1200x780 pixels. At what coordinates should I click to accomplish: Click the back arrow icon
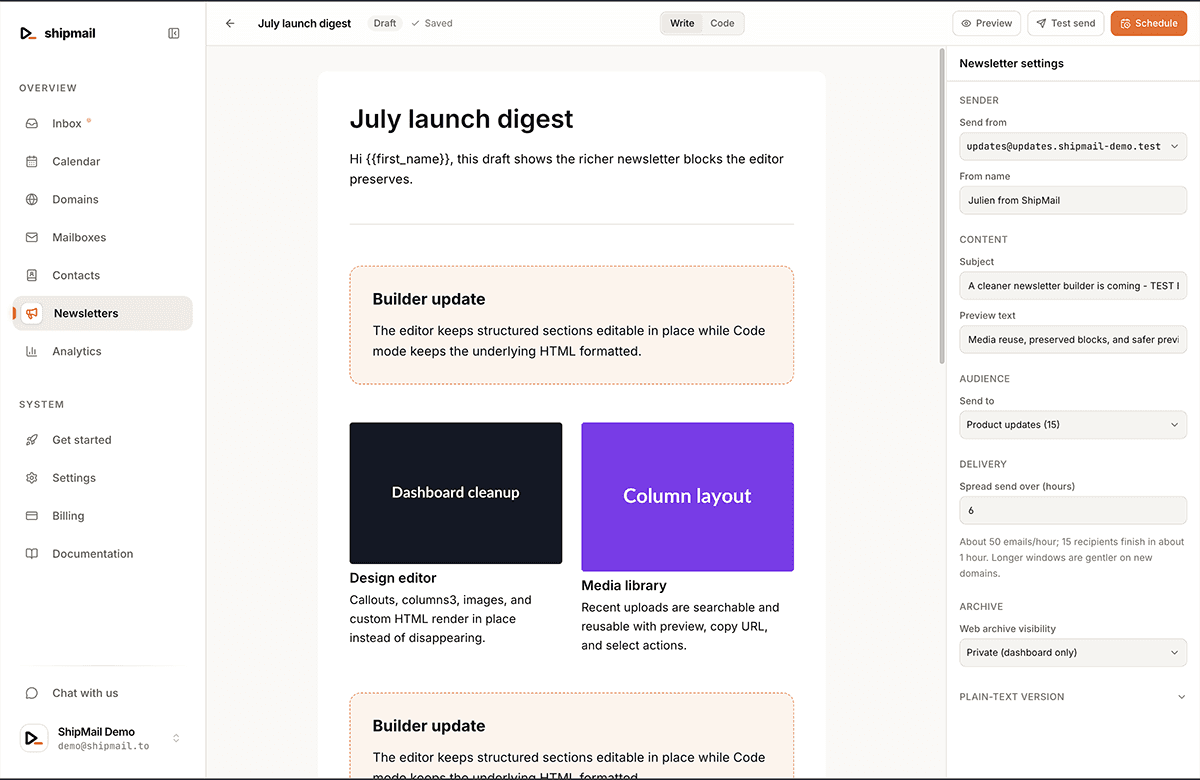click(x=230, y=23)
